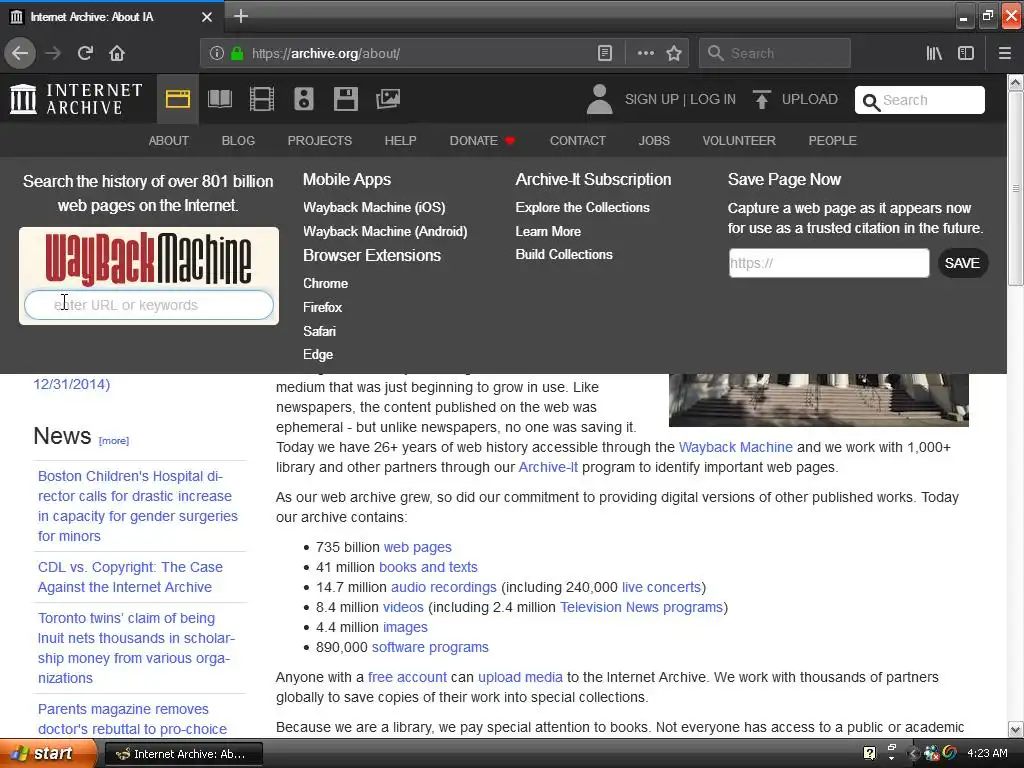Open Wayback Machine (Android) link
Image resolution: width=1024 pixels, height=768 pixels.
tap(385, 231)
